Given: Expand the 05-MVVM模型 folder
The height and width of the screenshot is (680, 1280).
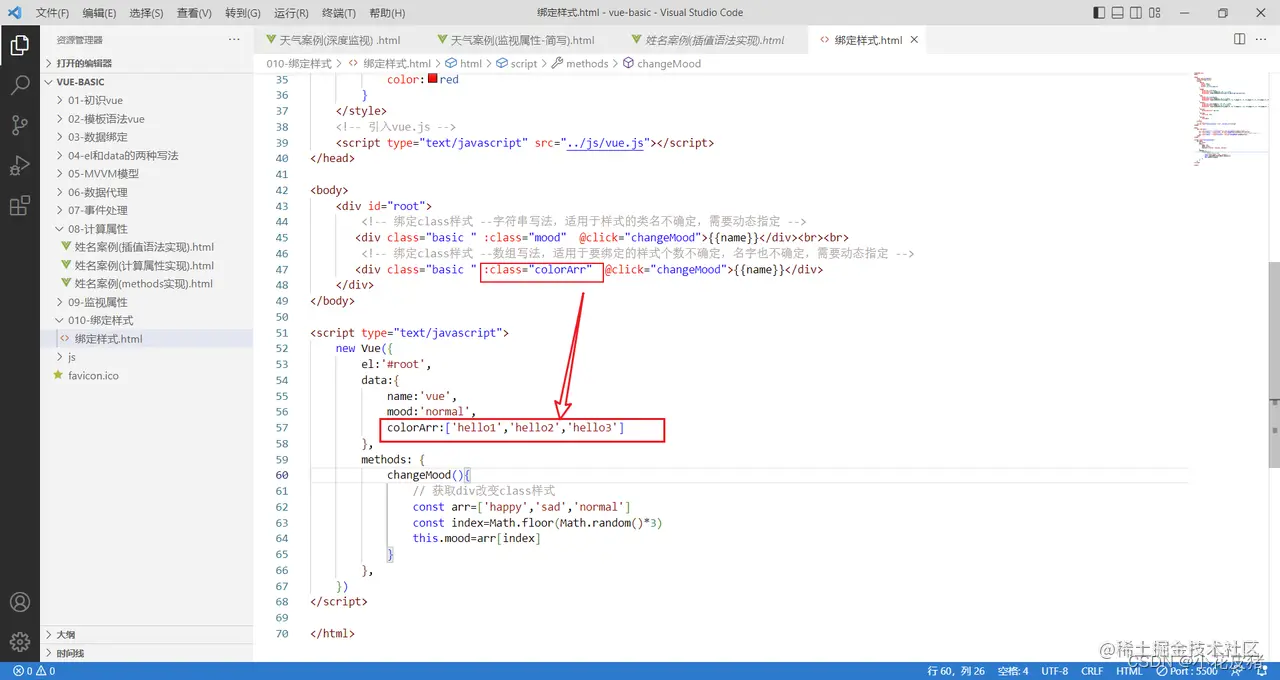Looking at the screenshot, I should click(146, 174).
